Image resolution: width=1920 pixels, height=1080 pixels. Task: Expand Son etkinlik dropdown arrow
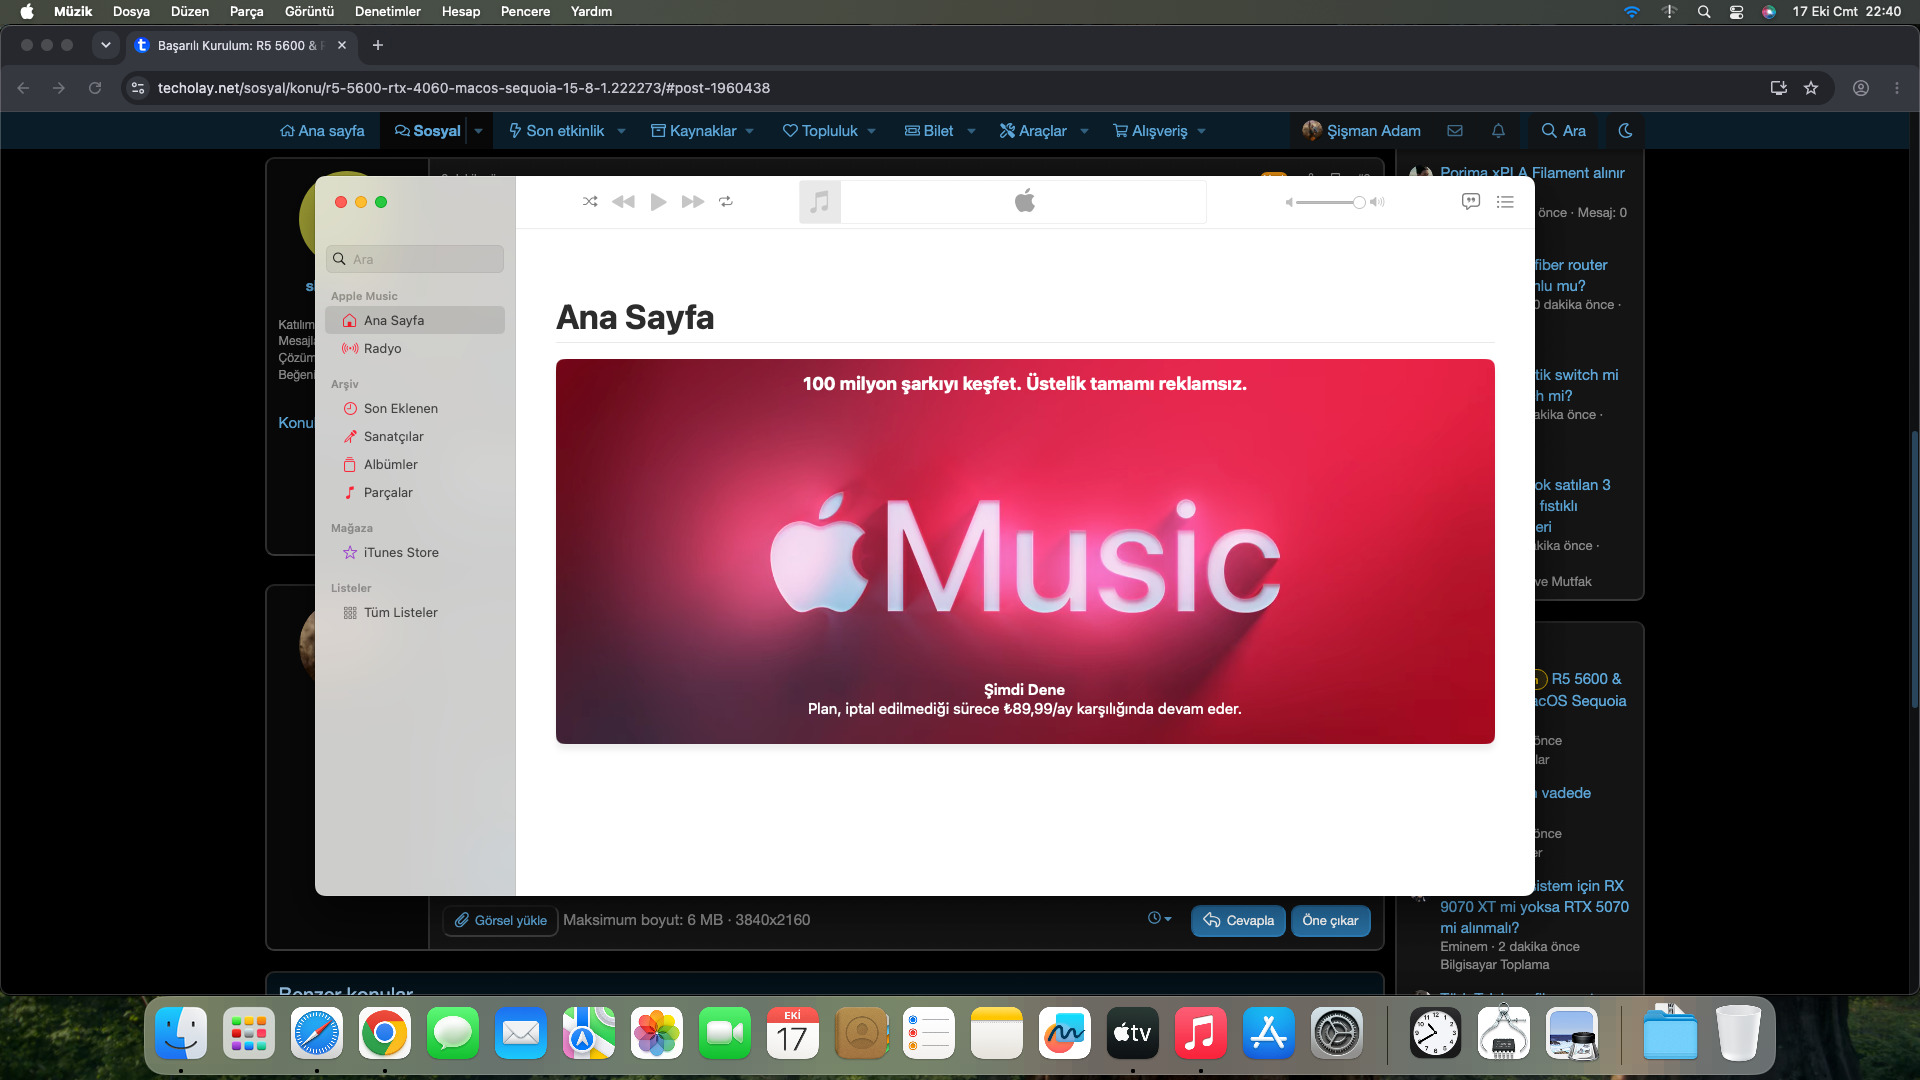[x=621, y=131]
